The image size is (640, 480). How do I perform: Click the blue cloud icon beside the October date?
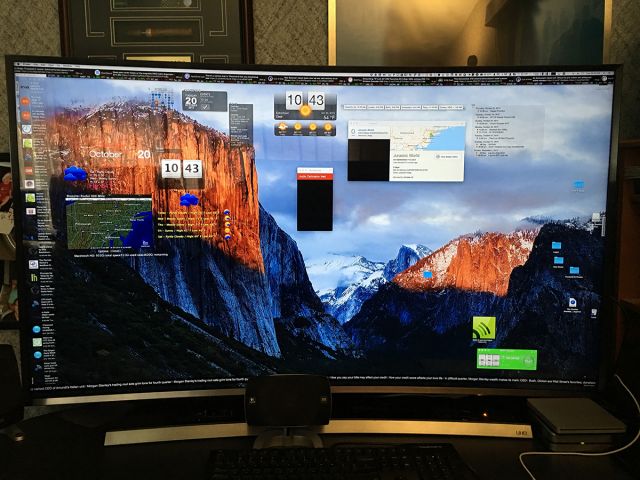(x=75, y=173)
